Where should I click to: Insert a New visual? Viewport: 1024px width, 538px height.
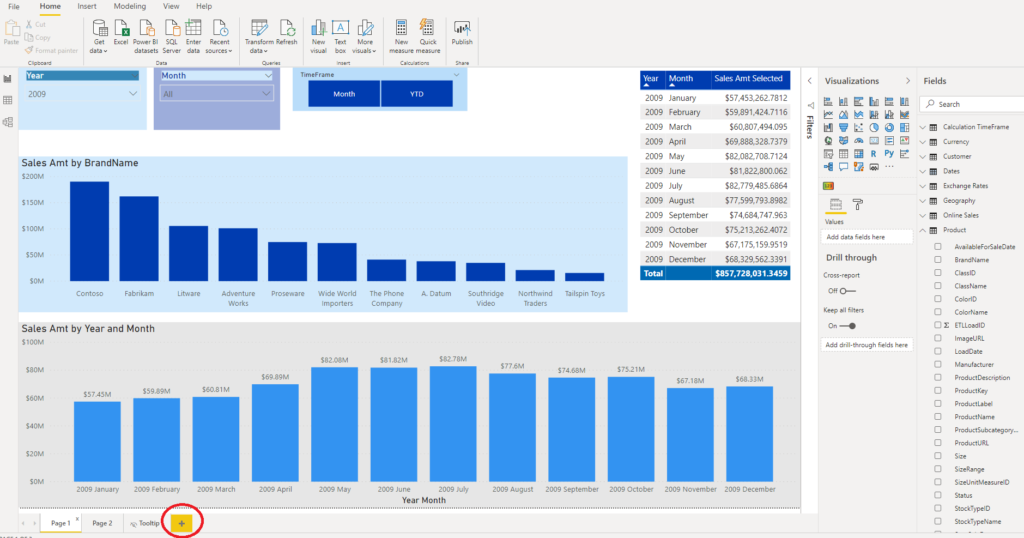click(x=318, y=37)
